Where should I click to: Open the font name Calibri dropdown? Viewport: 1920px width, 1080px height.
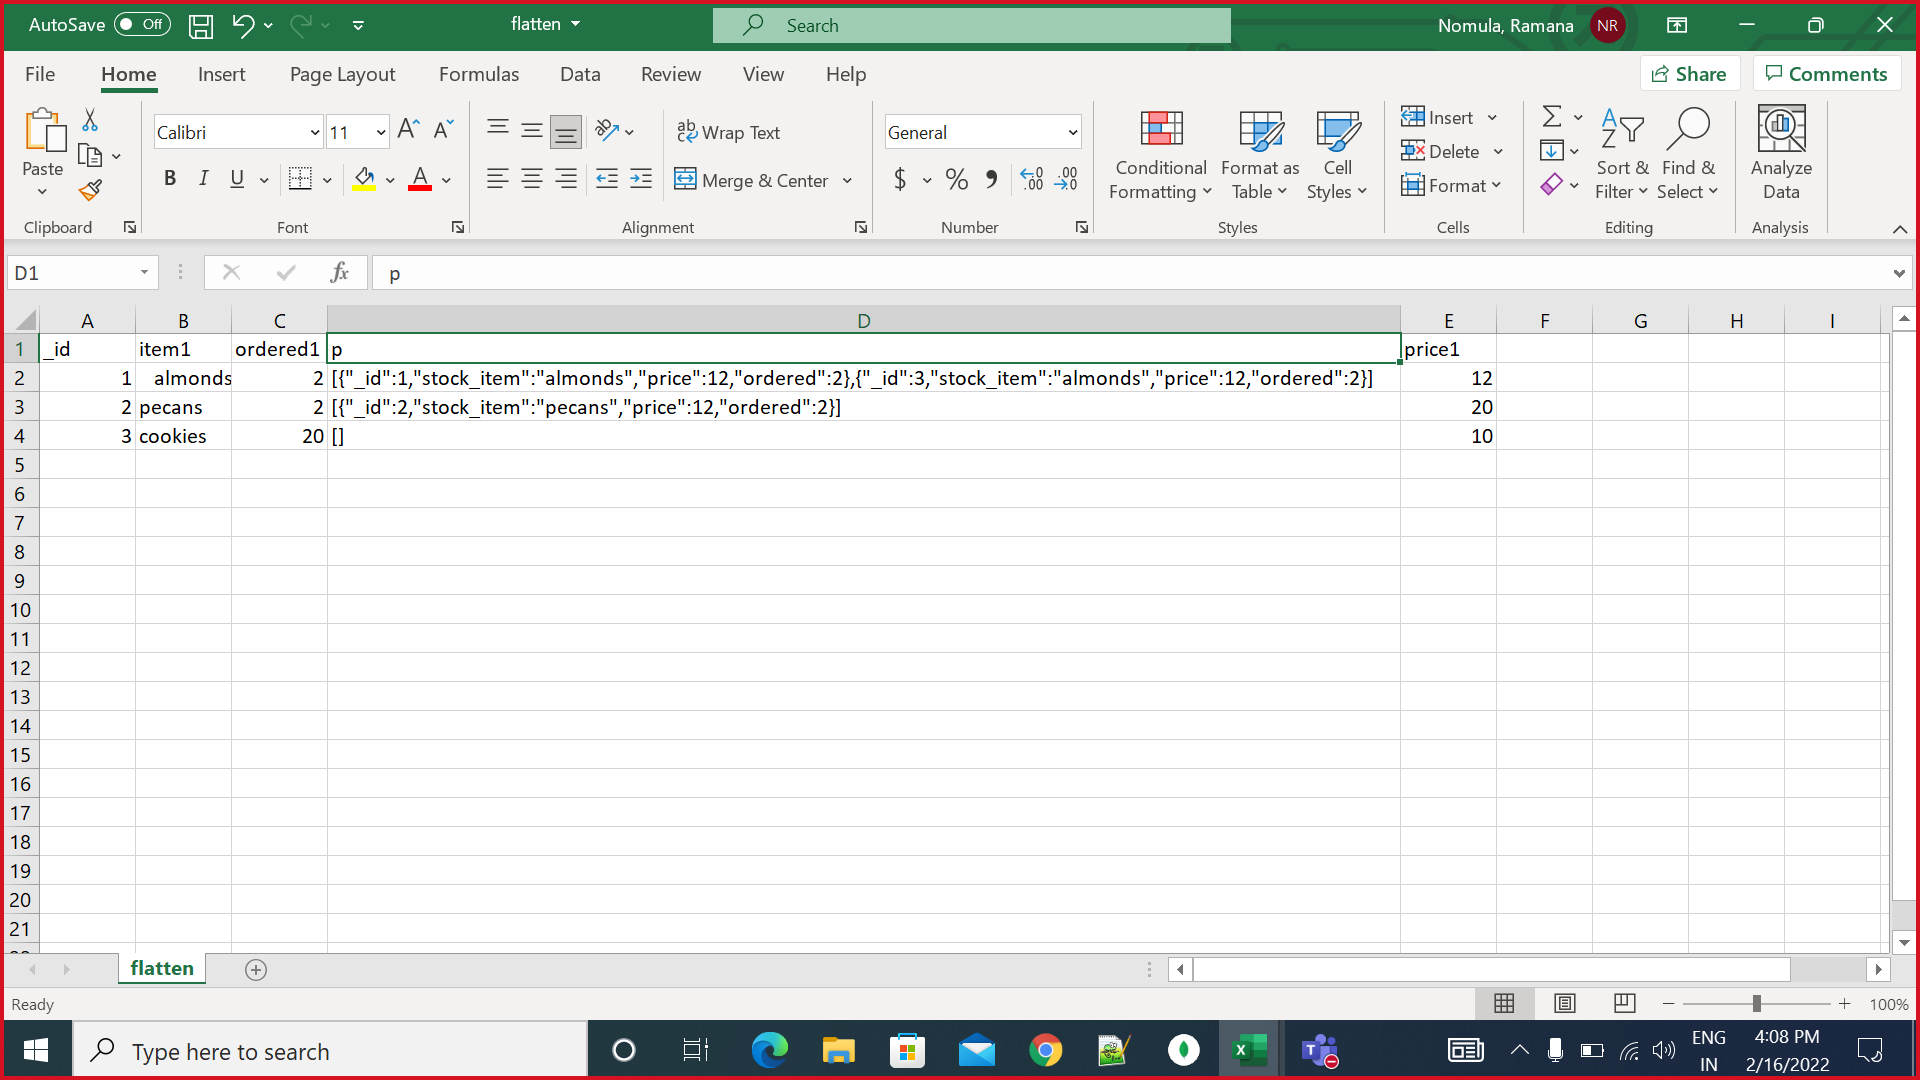tap(314, 132)
